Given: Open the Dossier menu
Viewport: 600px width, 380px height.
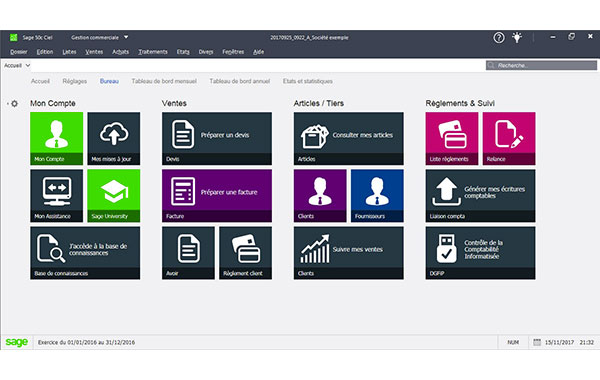Looking at the screenshot, I should pyautogui.click(x=19, y=52).
